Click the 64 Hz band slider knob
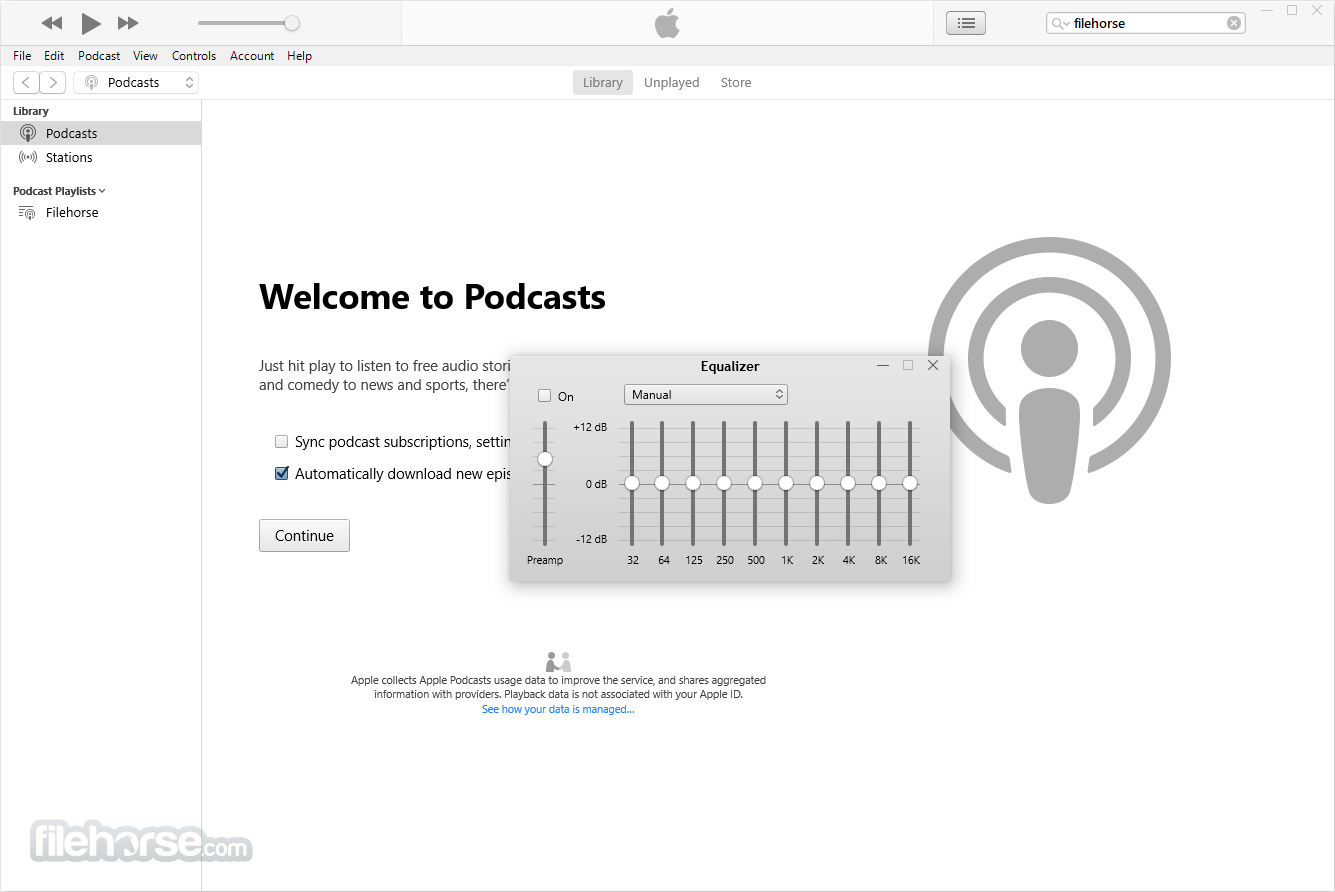Image resolution: width=1335 pixels, height=892 pixels. (662, 483)
